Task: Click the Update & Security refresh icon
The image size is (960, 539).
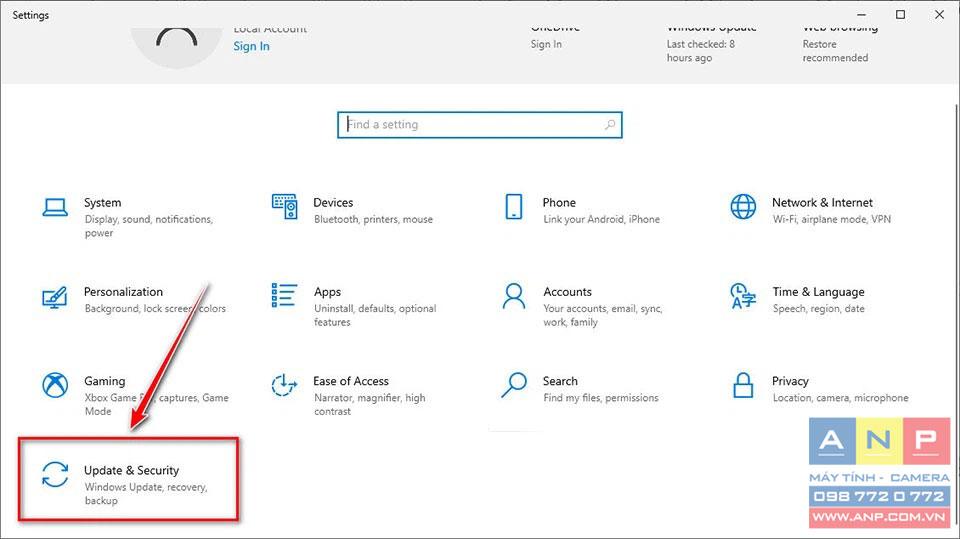Action: (x=55, y=475)
